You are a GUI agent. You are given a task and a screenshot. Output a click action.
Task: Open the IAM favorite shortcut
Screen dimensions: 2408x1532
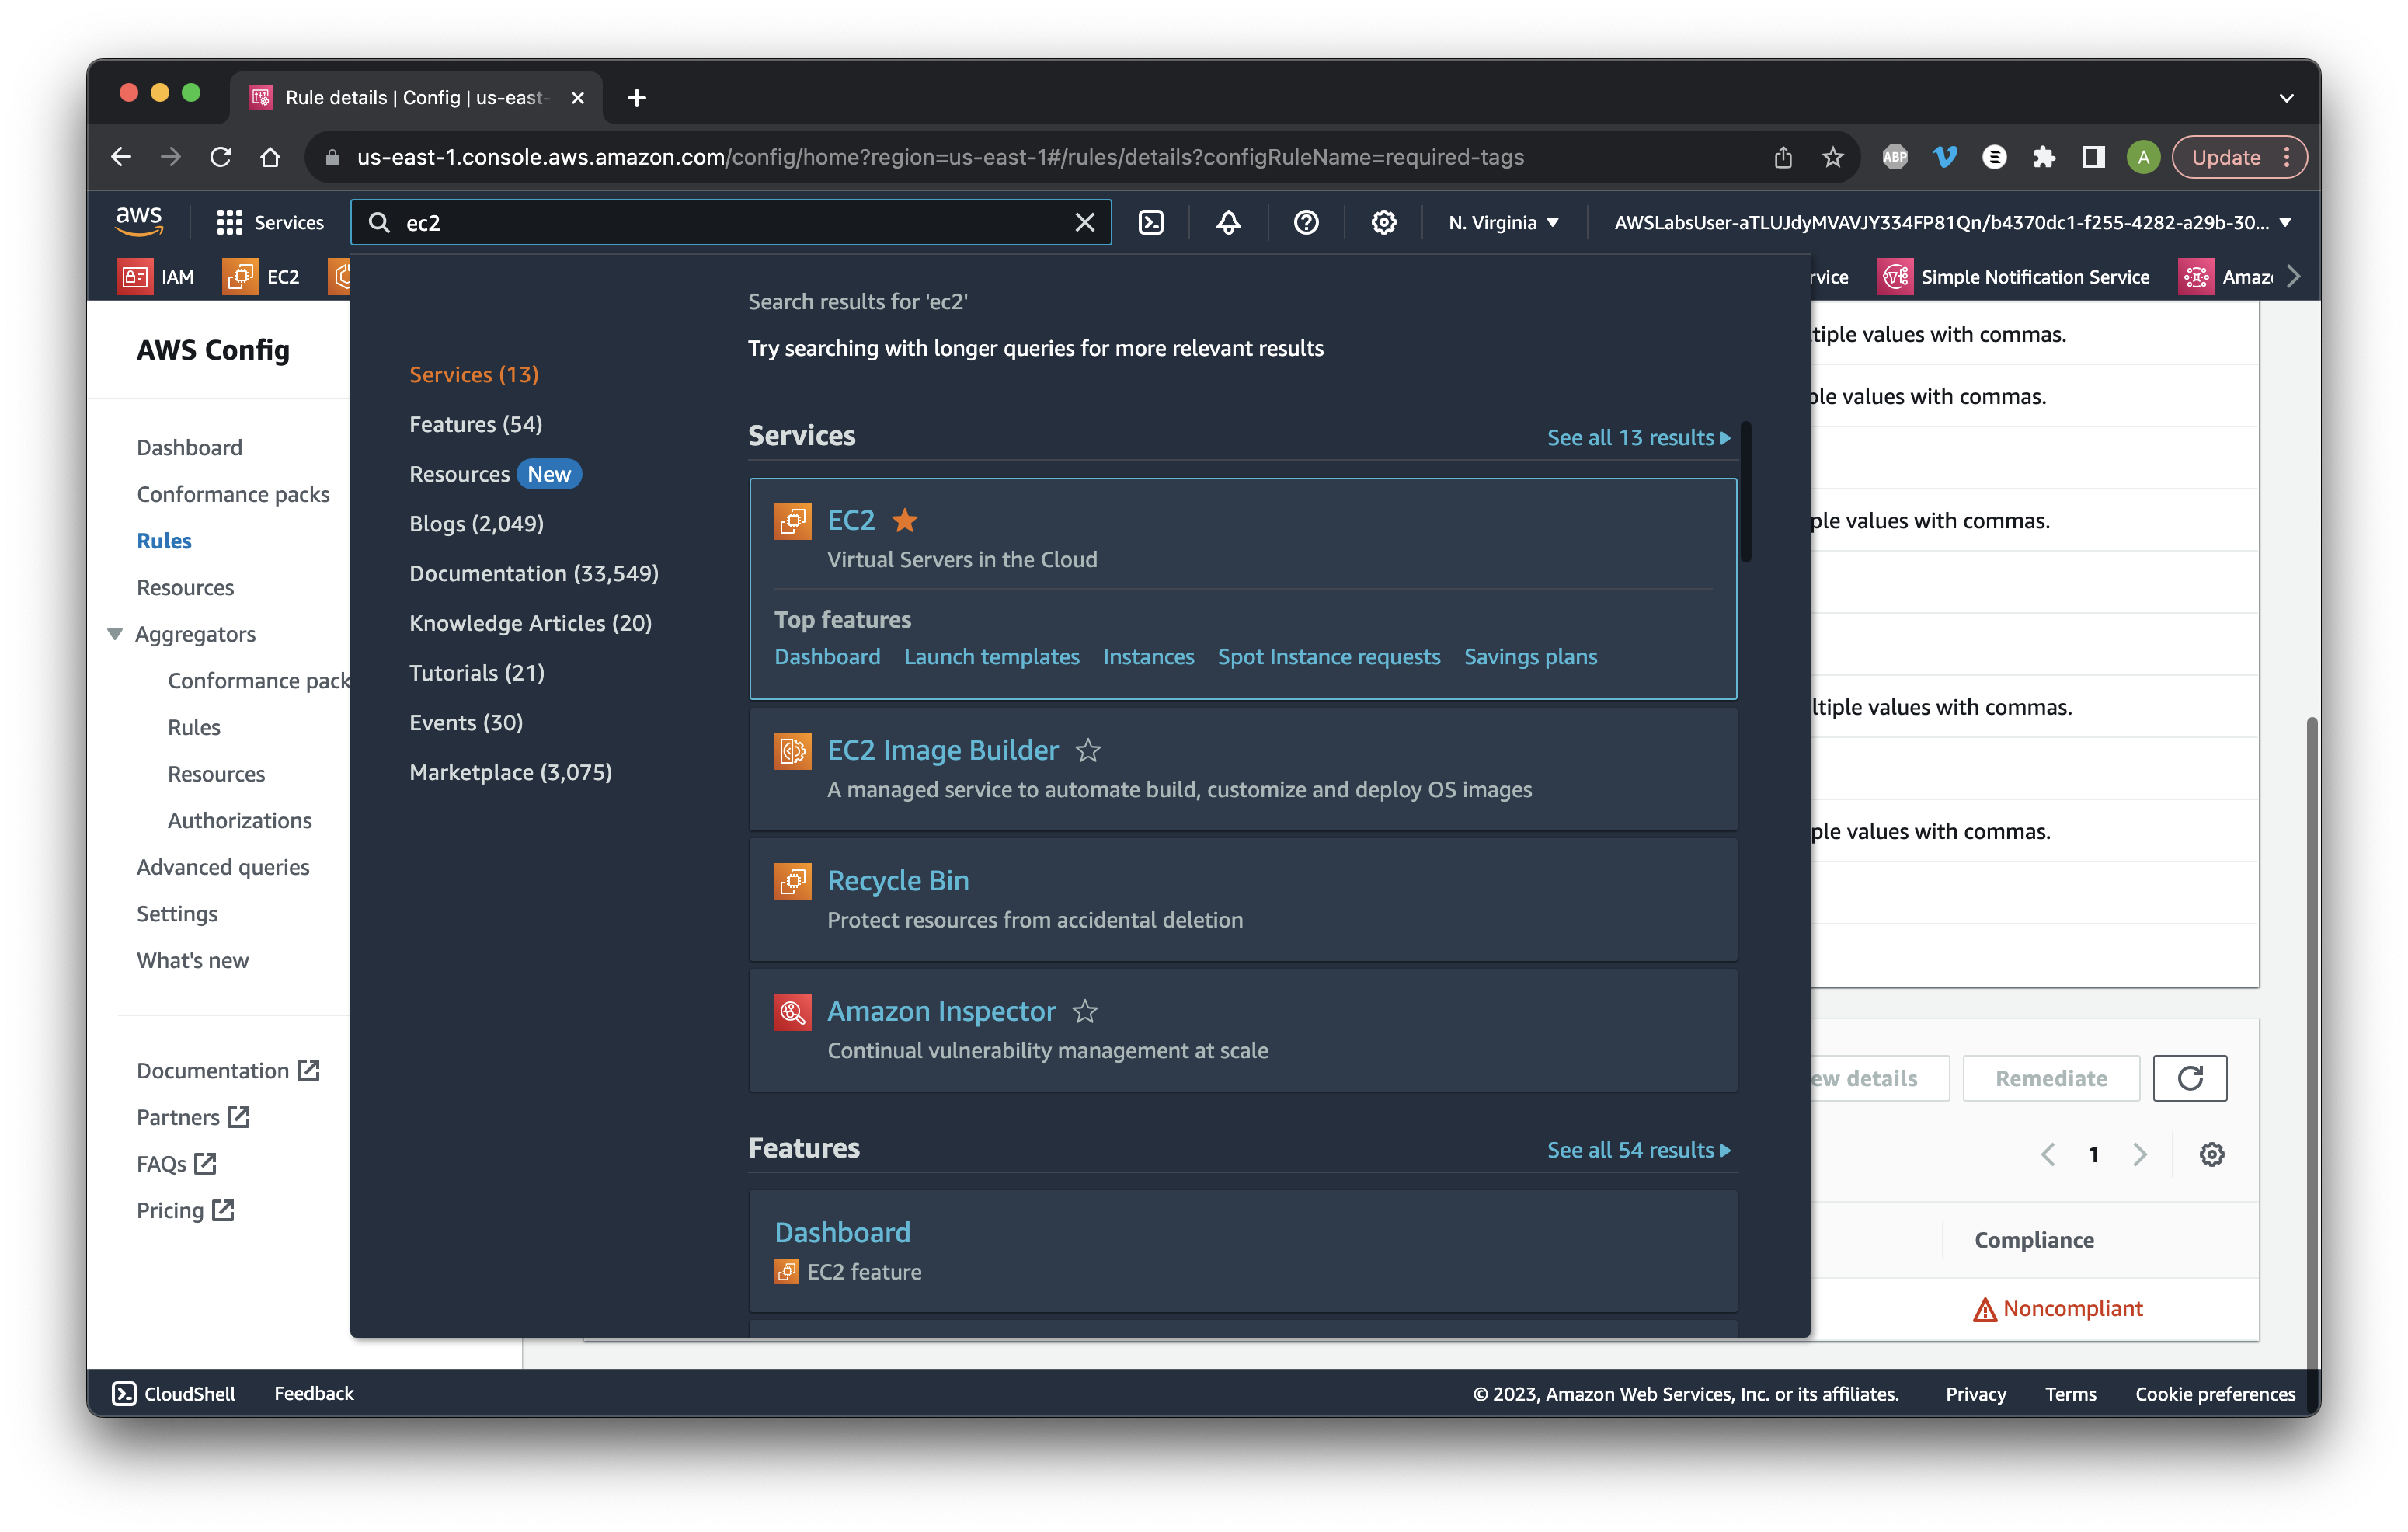[x=156, y=276]
